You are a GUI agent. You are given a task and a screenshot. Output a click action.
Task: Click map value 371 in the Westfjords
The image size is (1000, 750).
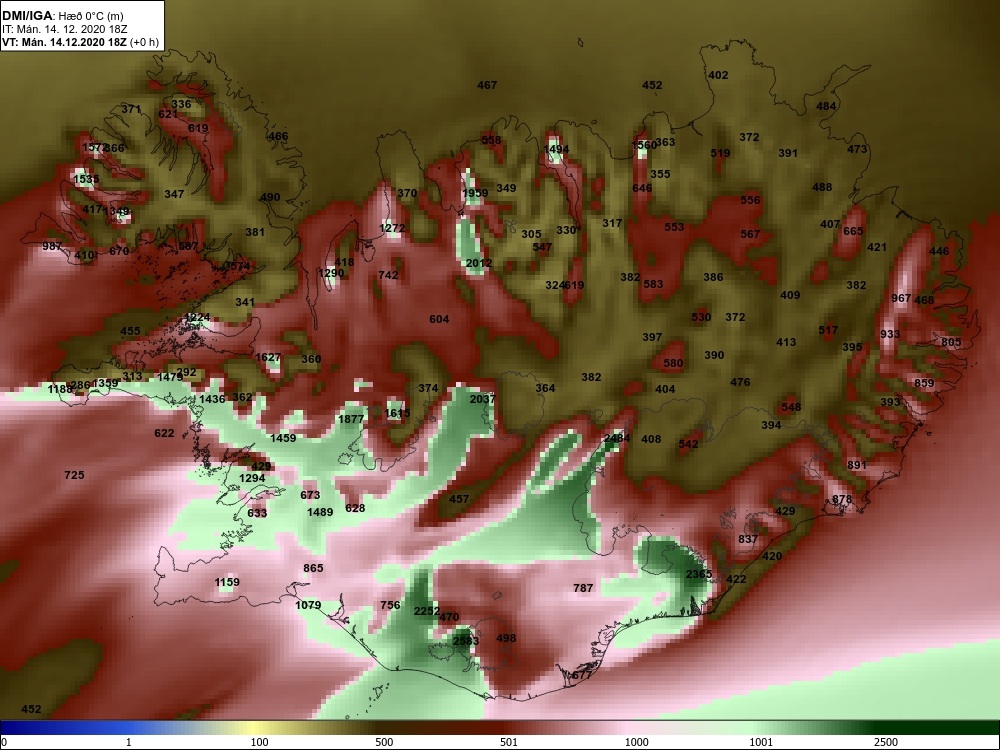pos(131,110)
